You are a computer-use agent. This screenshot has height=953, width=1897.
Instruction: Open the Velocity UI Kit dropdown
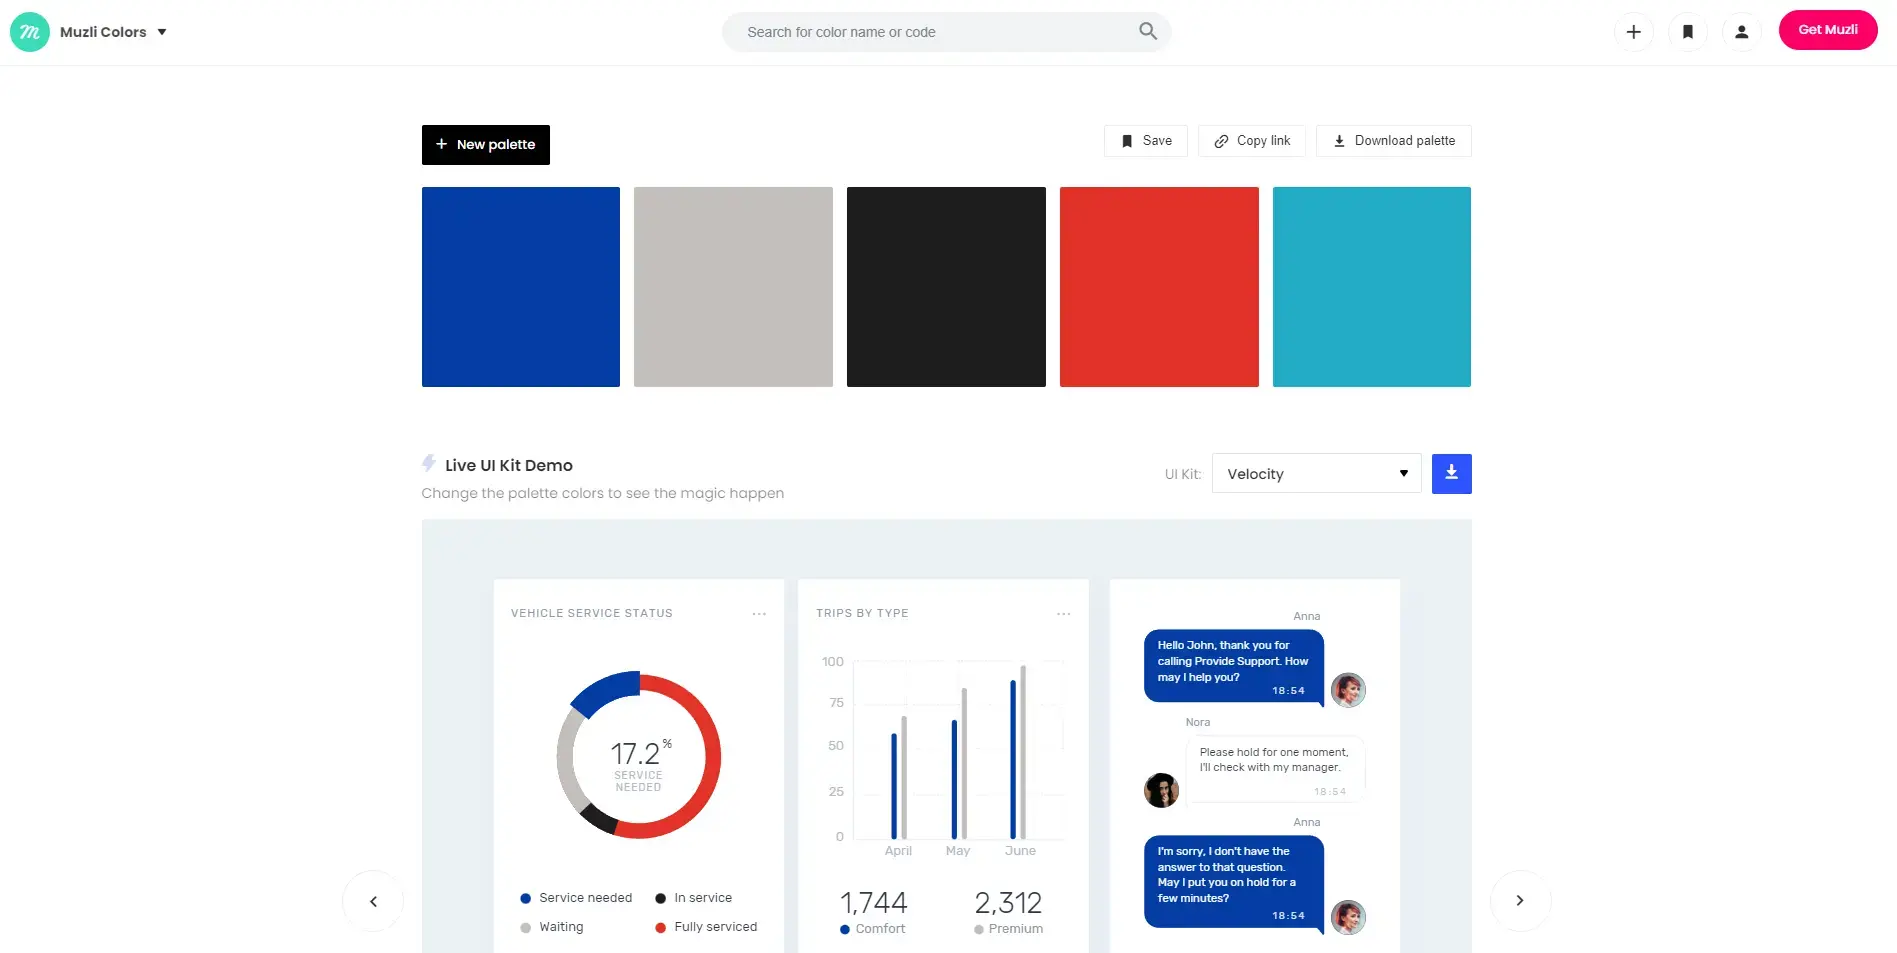tap(1316, 474)
